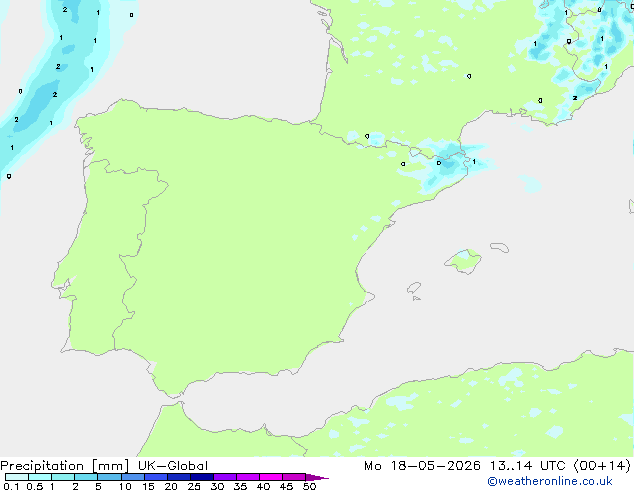Click the 25–30 mm dark blue legend box
The width and height of the screenshot is (634, 490).
pyautogui.click(x=201, y=477)
